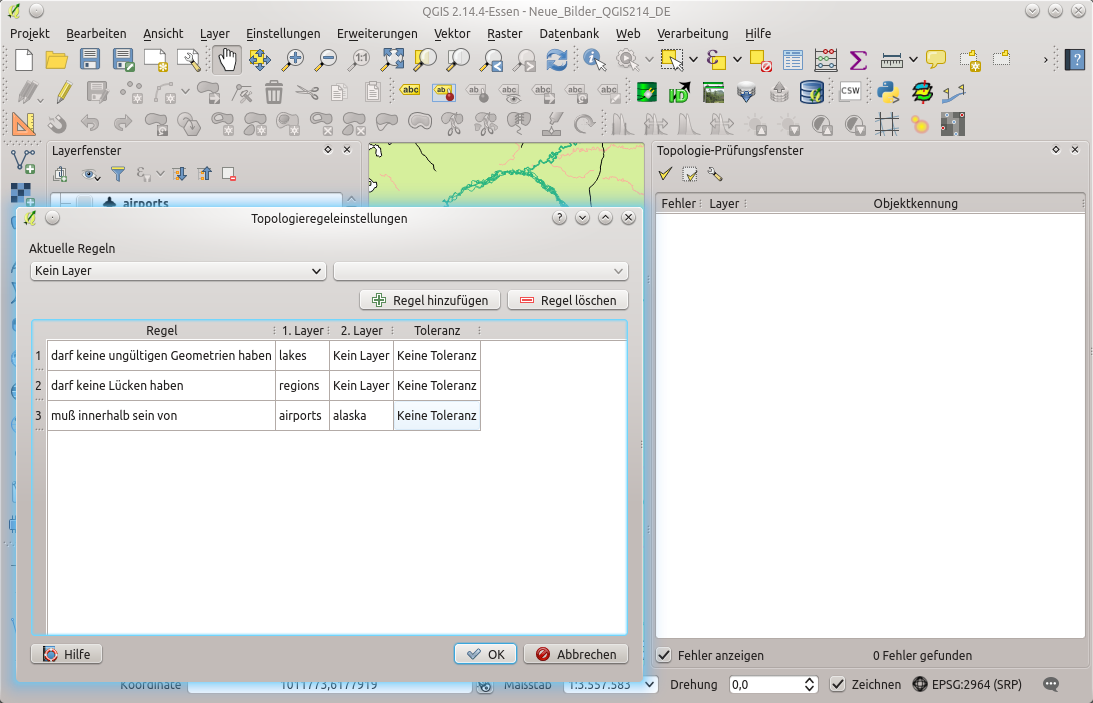1093x703 pixels.
Task: Open the messages log speech bubble
Action: [1051, 685]
